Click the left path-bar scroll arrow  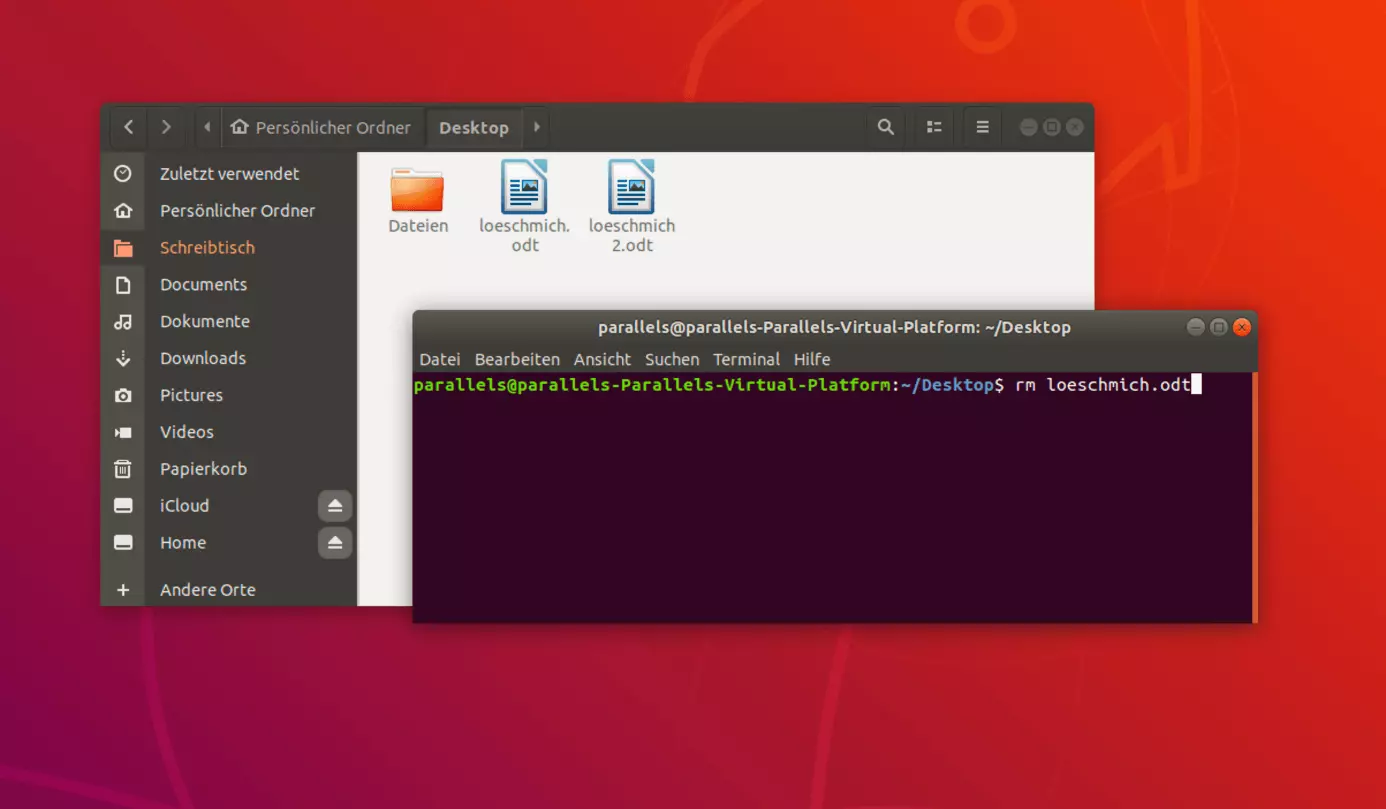[x=207, y=127]
